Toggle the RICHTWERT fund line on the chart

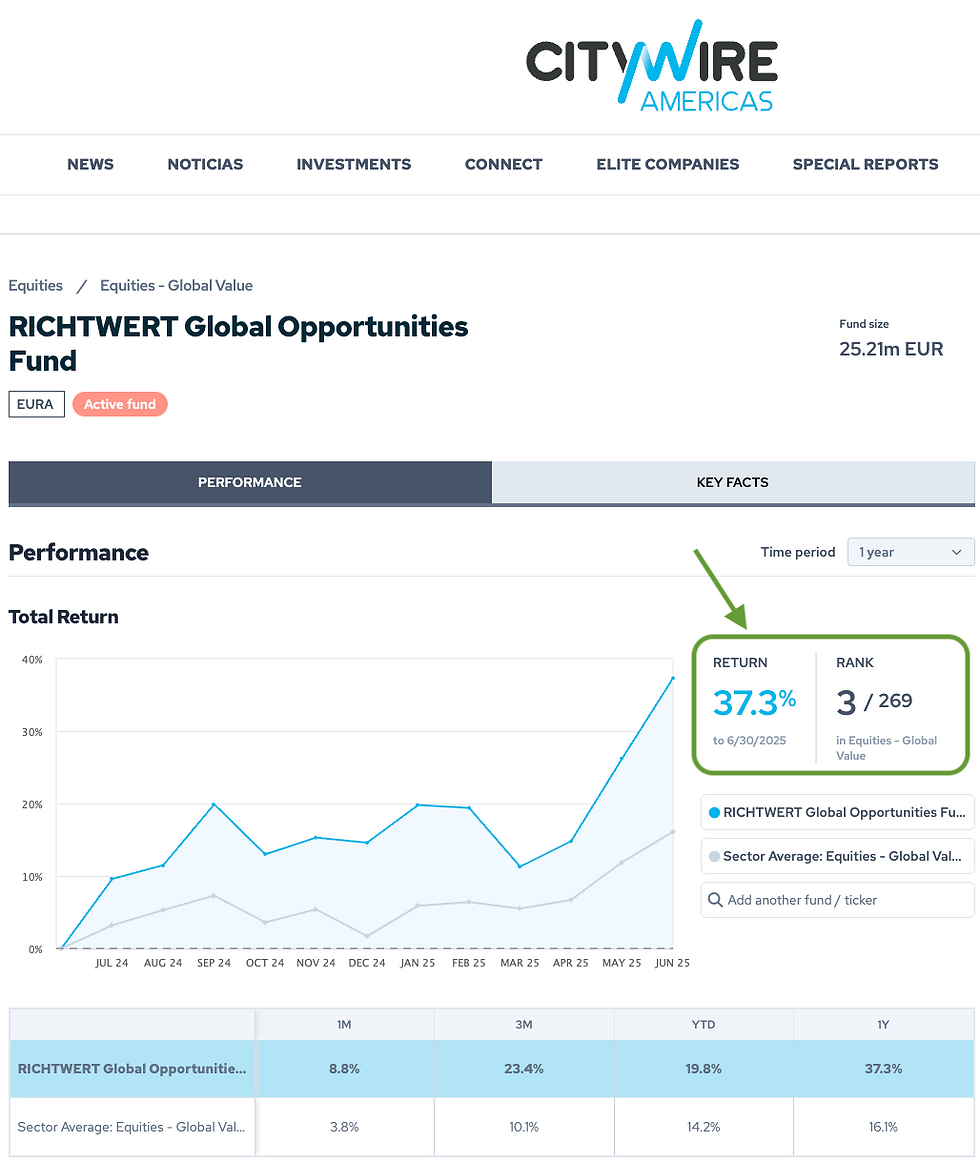(x=837, y=812)
